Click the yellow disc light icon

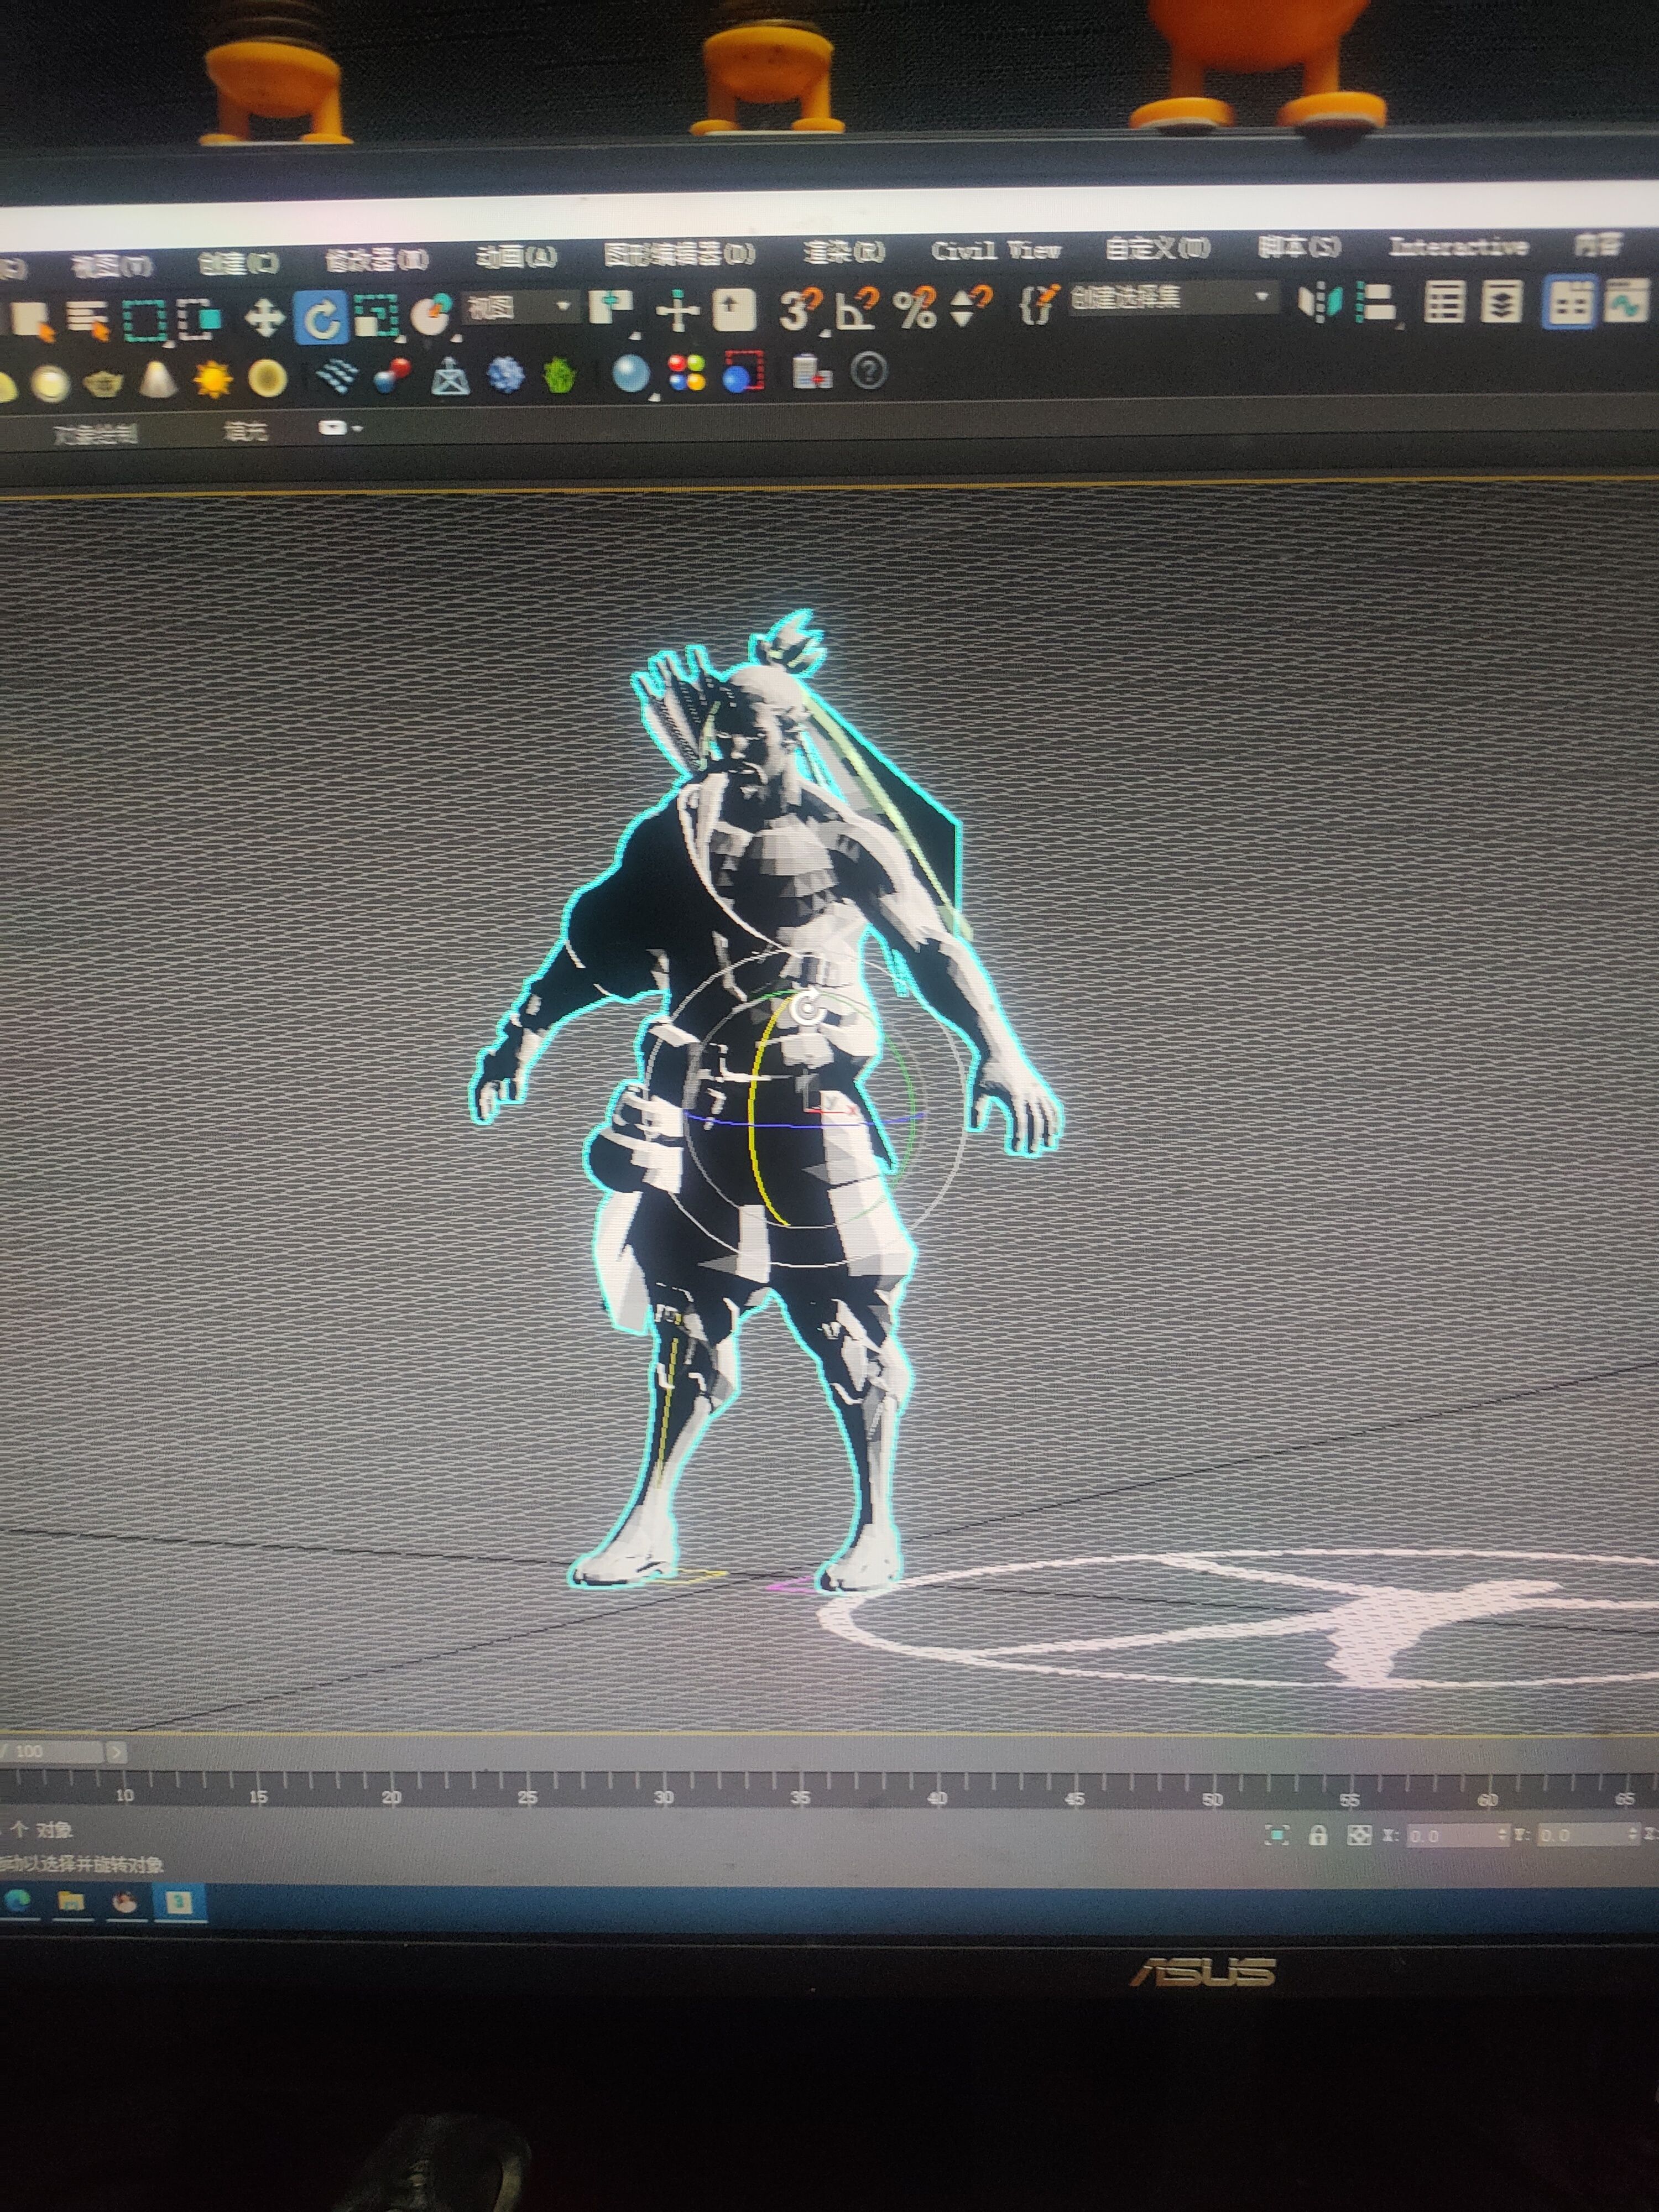point(267,378)
